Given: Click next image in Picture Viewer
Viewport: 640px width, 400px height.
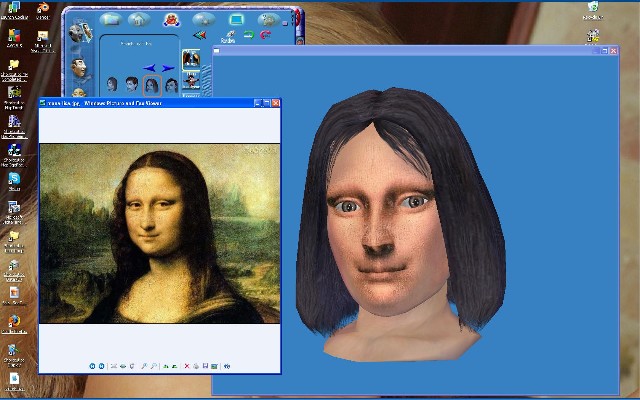Looking at the screenshot, I should (101, 366).
